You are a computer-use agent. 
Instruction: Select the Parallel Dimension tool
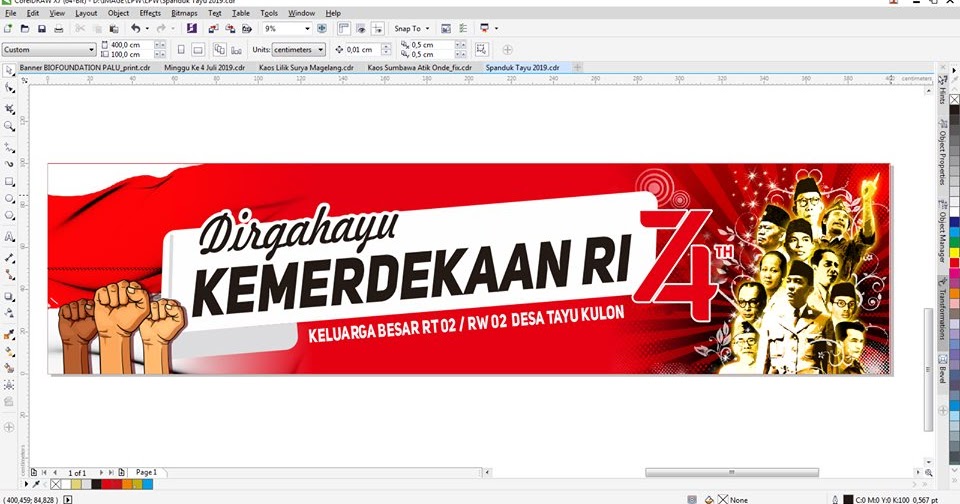[x=9, y=258]
